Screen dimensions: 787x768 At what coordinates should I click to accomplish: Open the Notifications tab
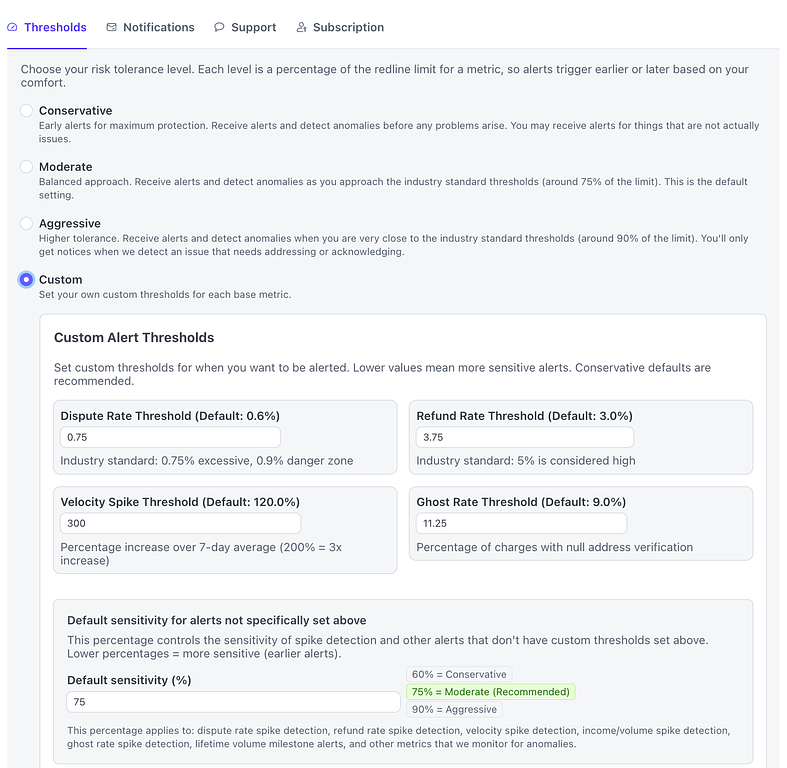point(158,27)
